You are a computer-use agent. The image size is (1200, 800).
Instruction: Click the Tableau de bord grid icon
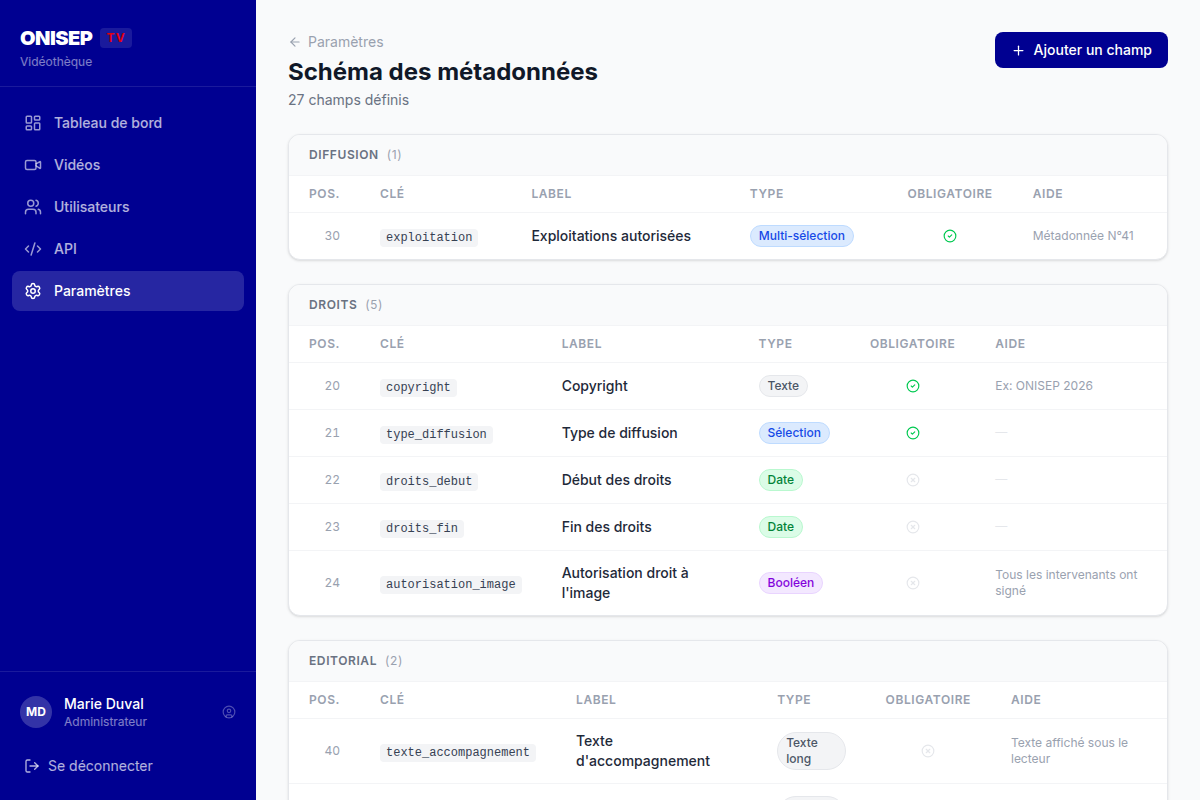click(33, 123)
